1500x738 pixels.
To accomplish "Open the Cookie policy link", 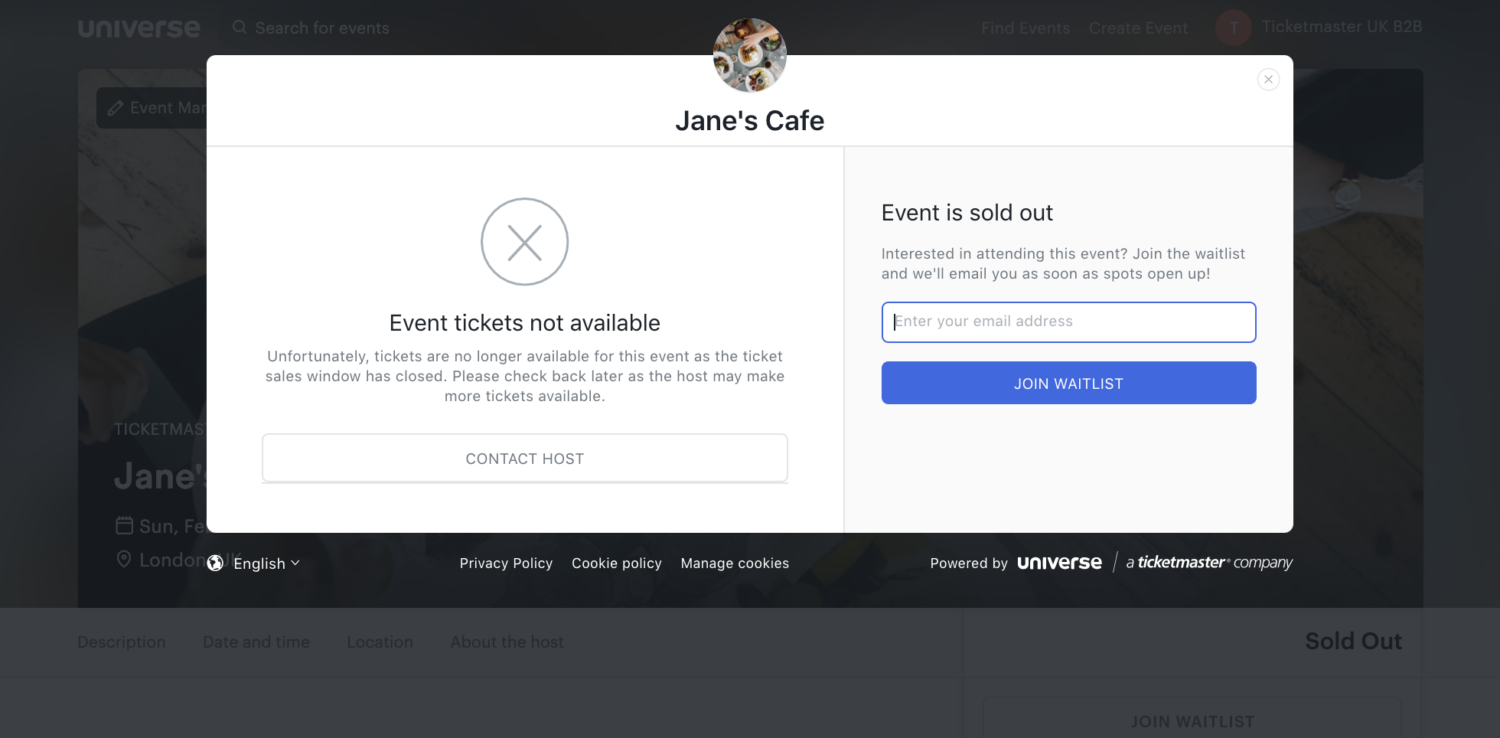I will 617,563.
